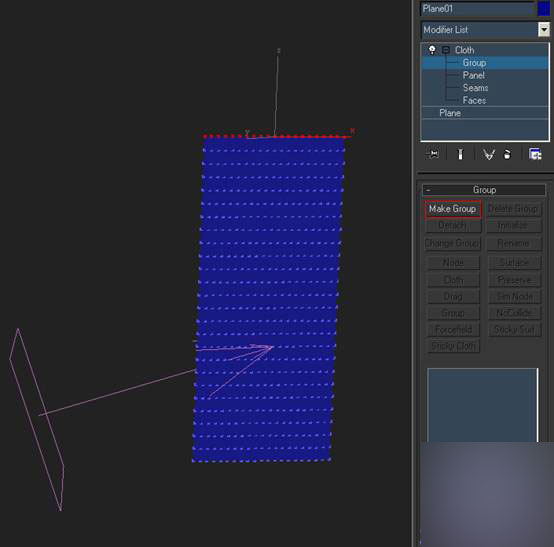Collapse the Cloth modifier sub-object tree
The image size is (554, 547).
446,50
